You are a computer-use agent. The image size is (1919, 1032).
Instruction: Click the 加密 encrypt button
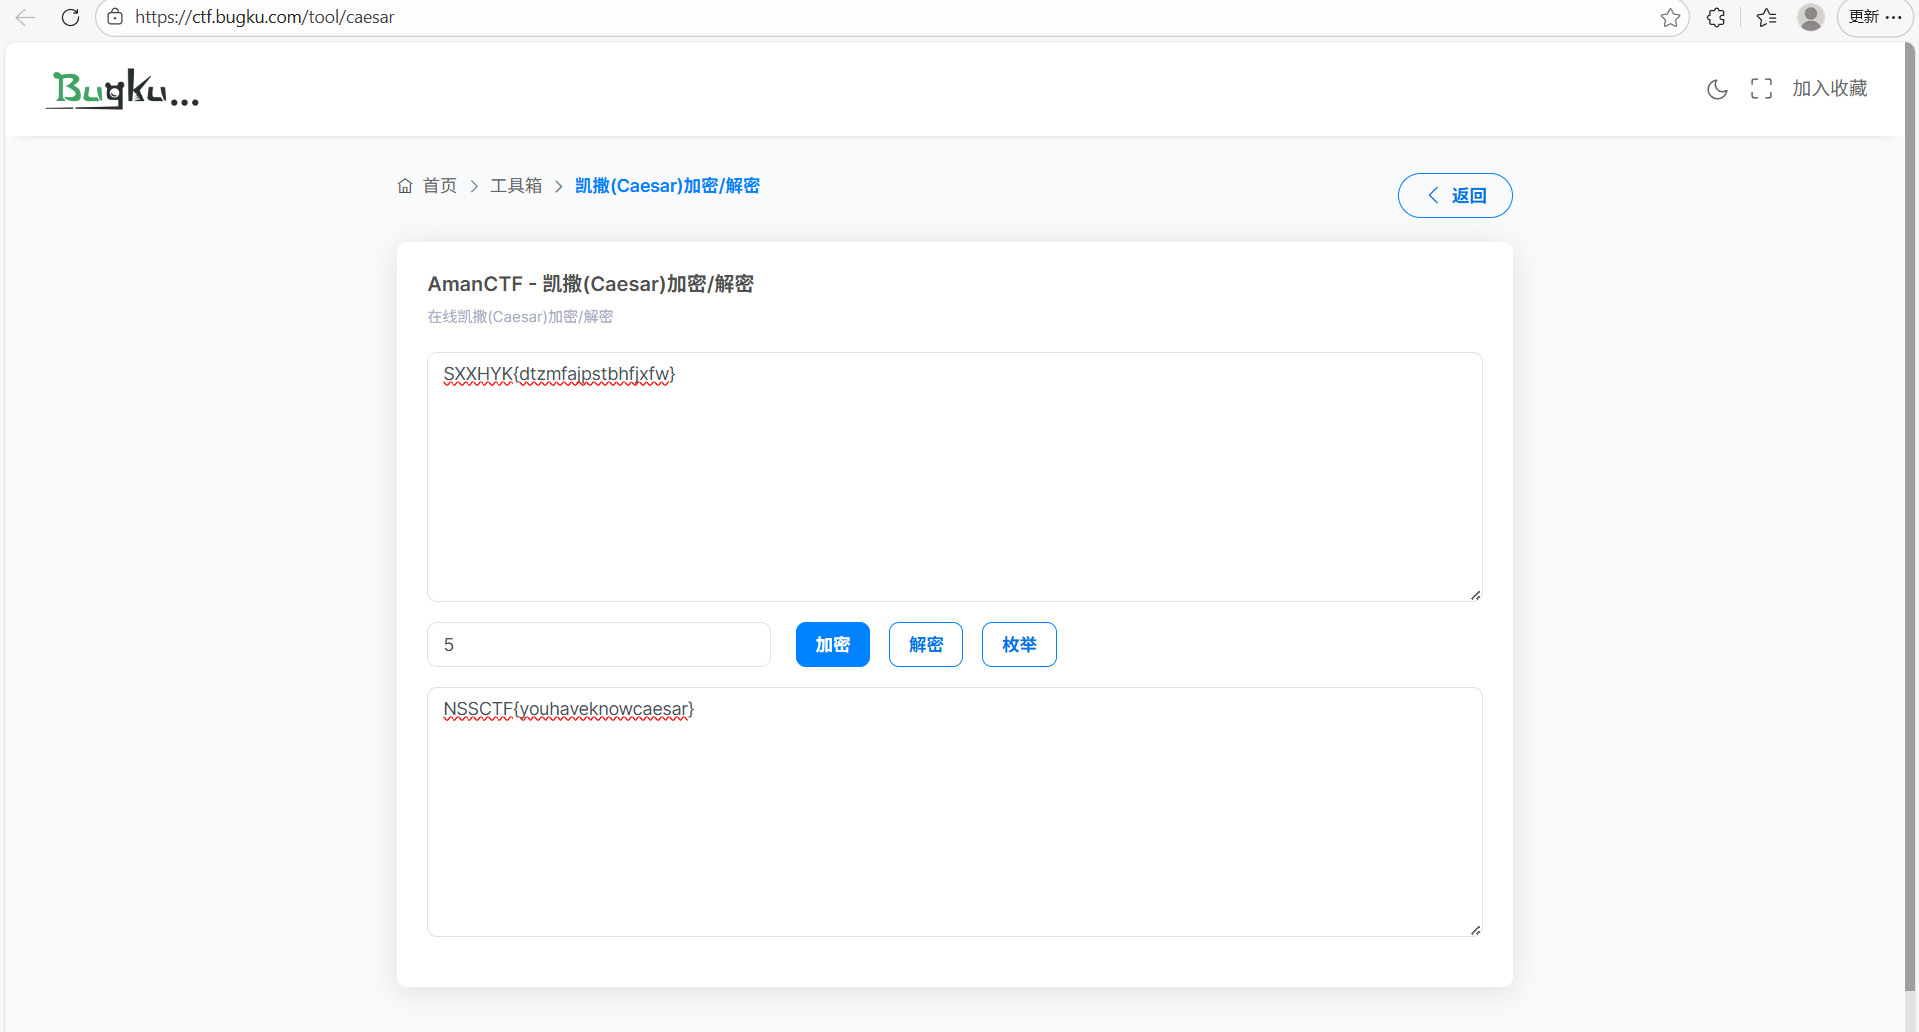(832, 645)
